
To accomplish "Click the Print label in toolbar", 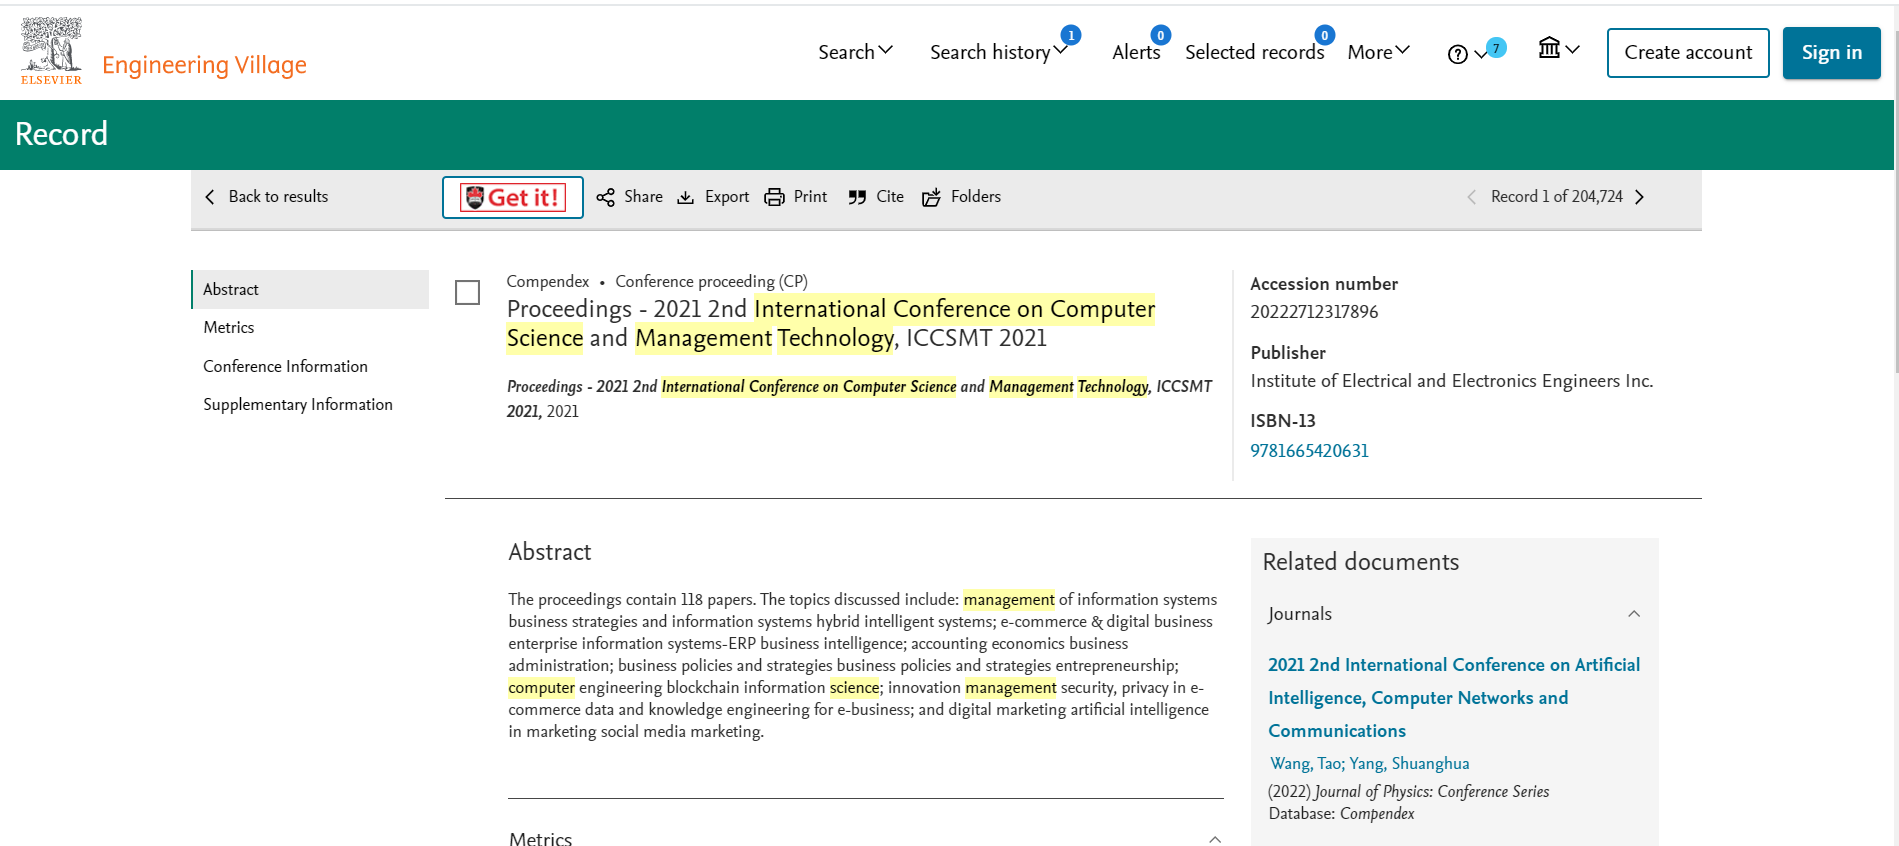I will [810, 197].
